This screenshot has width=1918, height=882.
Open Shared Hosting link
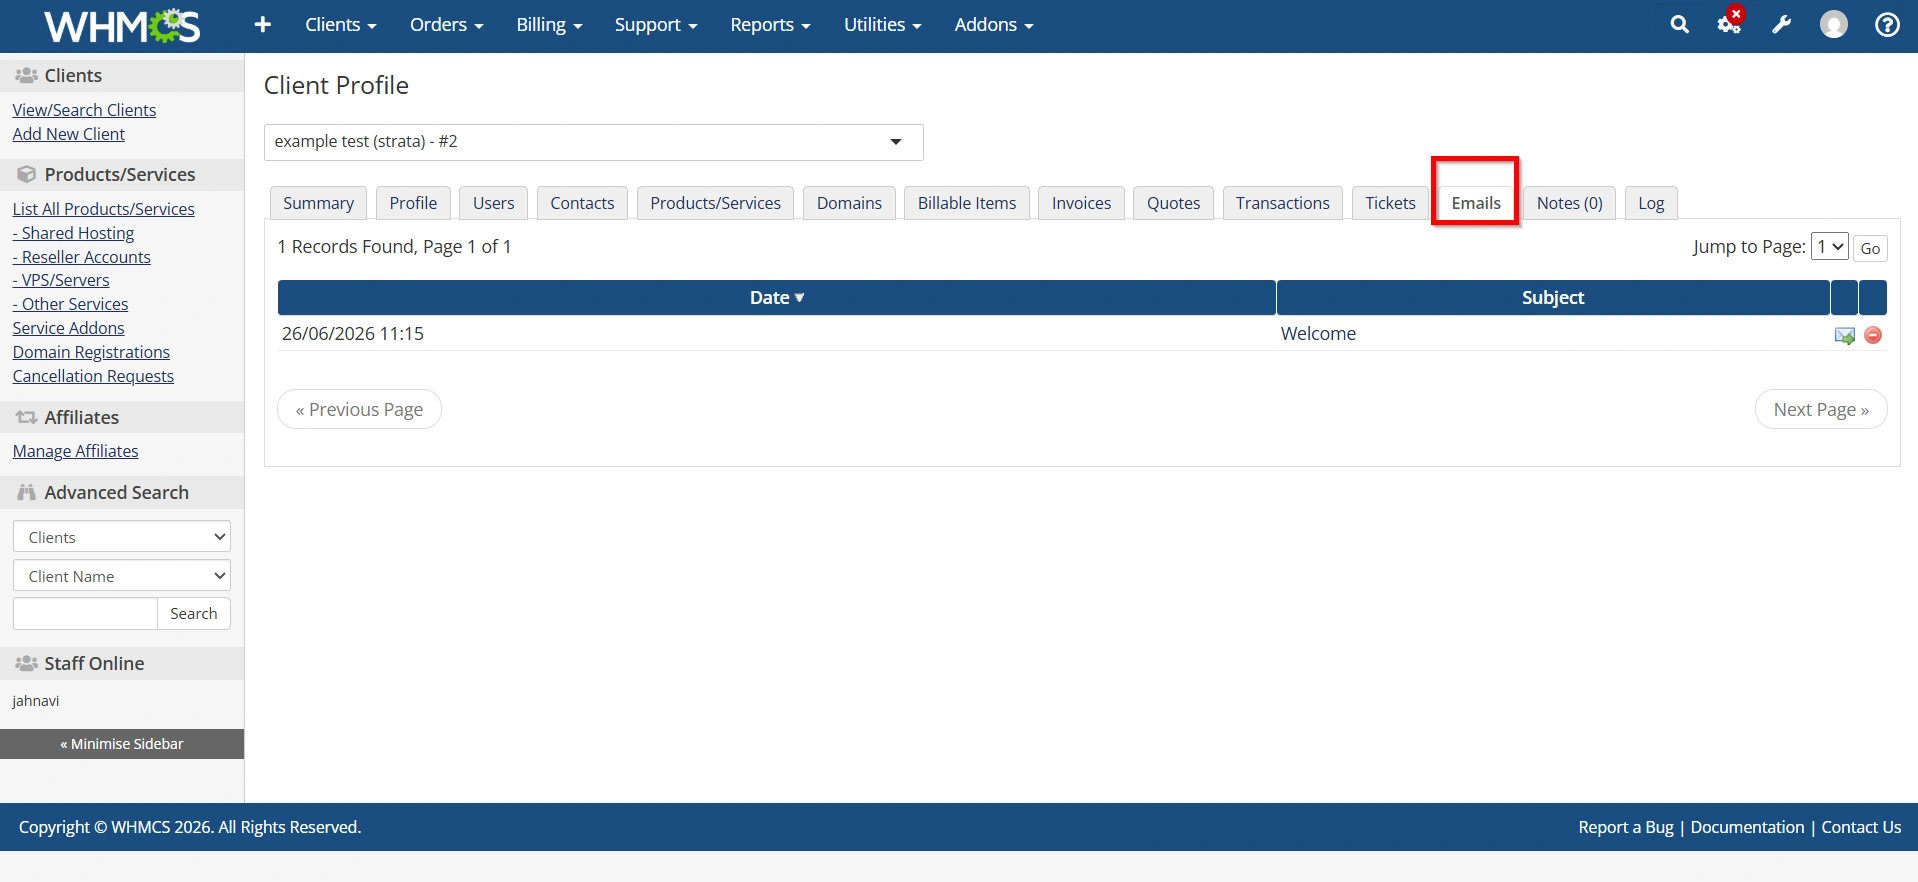[x=73, y=233]
